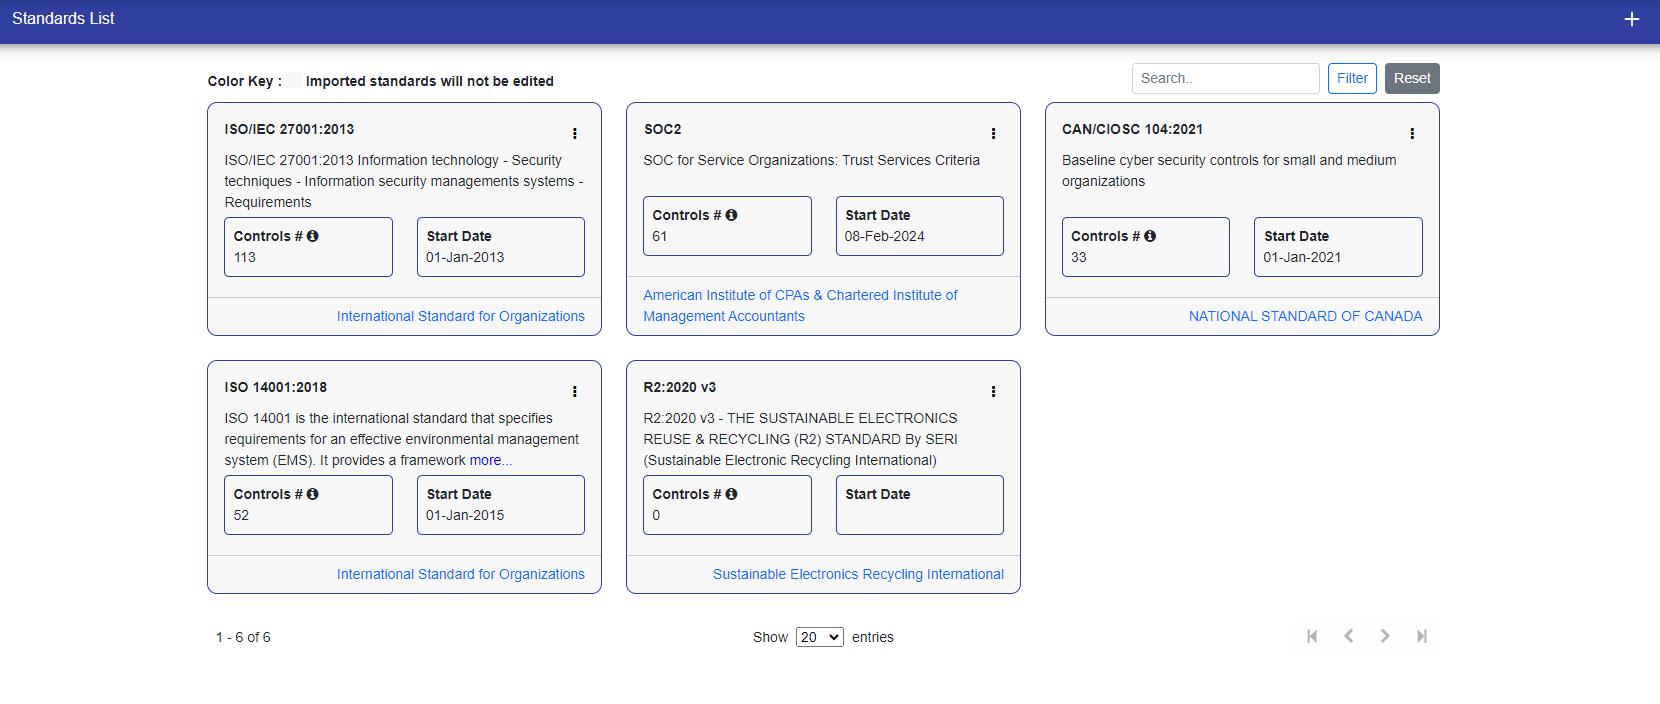Click the plus icon to add standard
The width and height of the screenshot is (1660, 704).
point(1631,19)
